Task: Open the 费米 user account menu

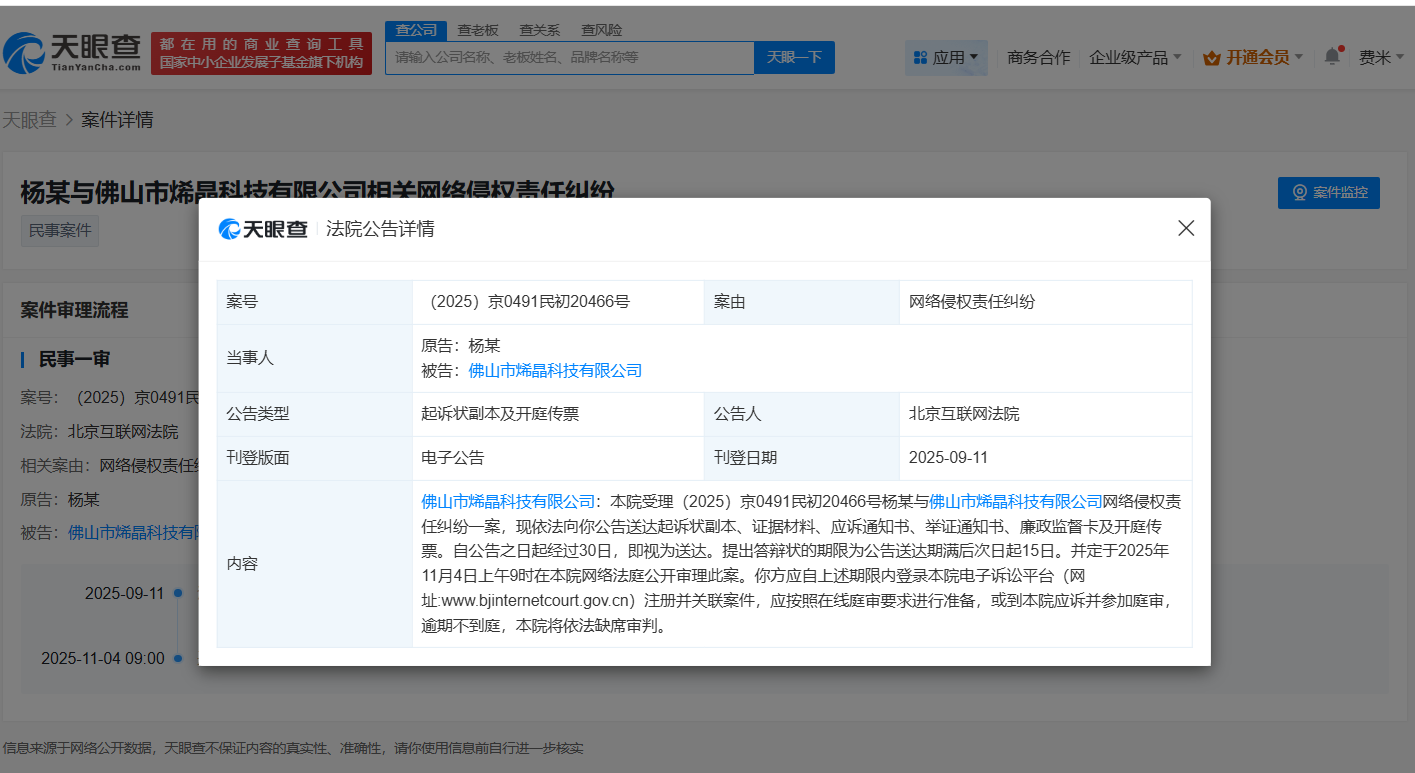Action: coord(1381,57)
